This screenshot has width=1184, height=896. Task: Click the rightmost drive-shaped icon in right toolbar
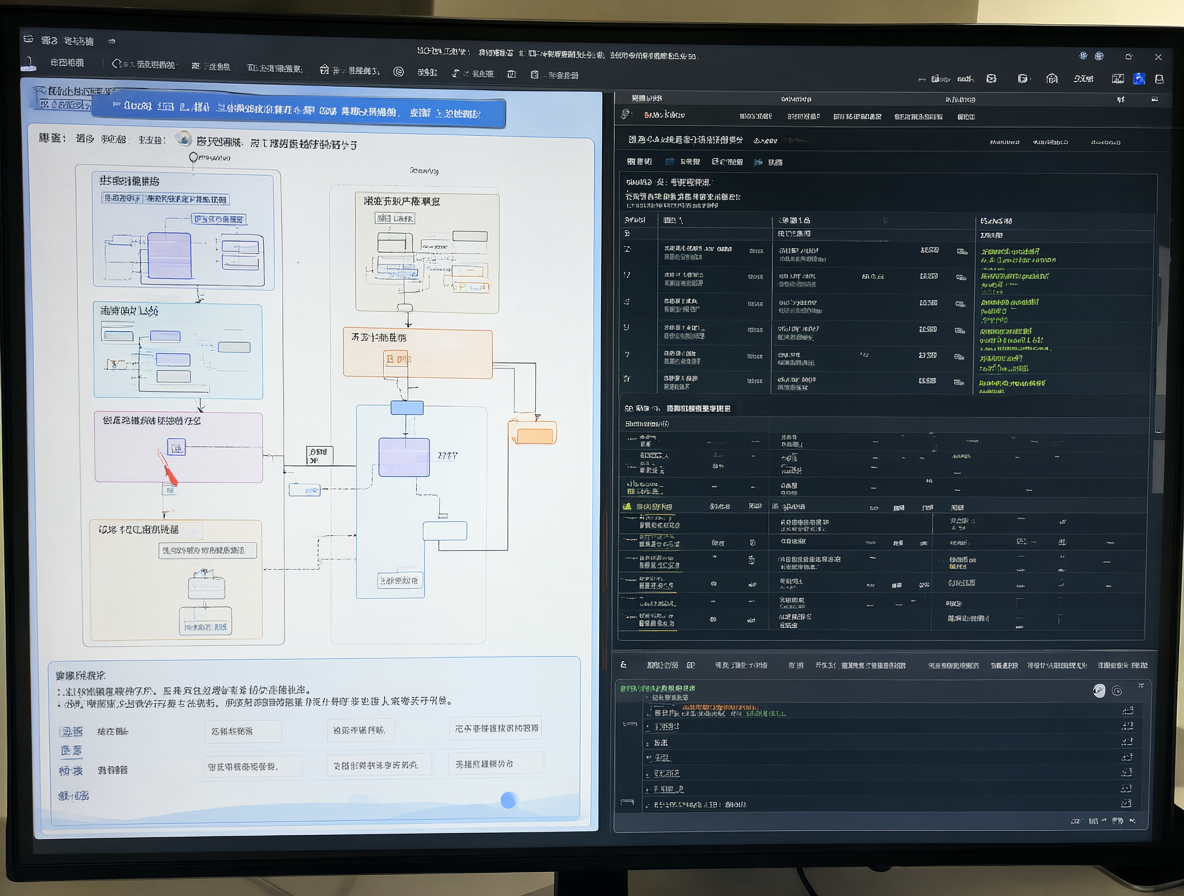tap(1159, 79)
